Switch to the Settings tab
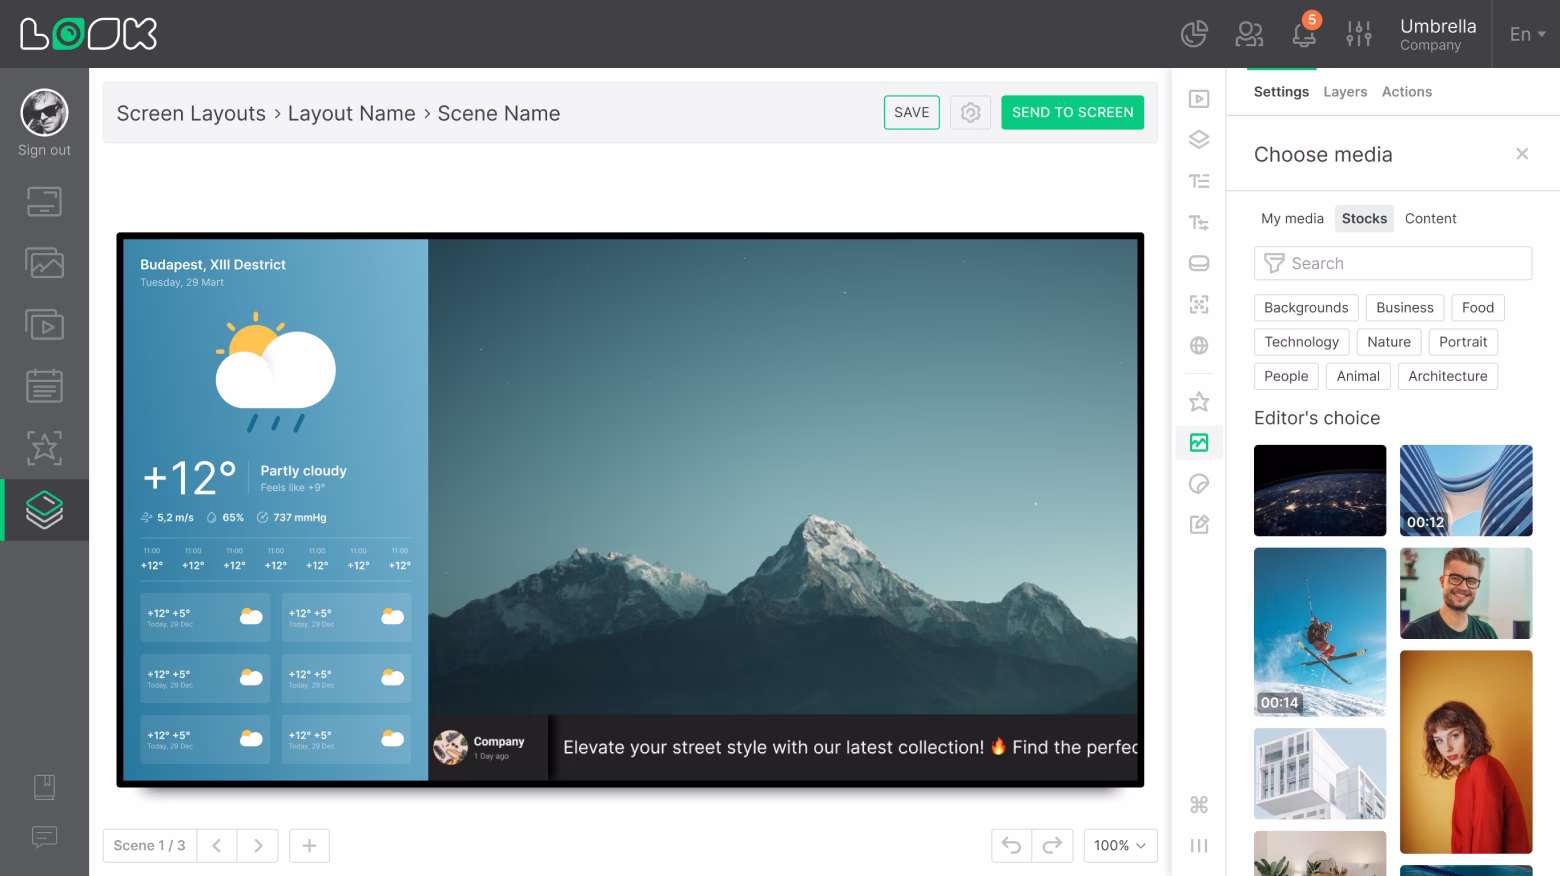This screenshot has width=1560, height=876. tap(1281, 92)
